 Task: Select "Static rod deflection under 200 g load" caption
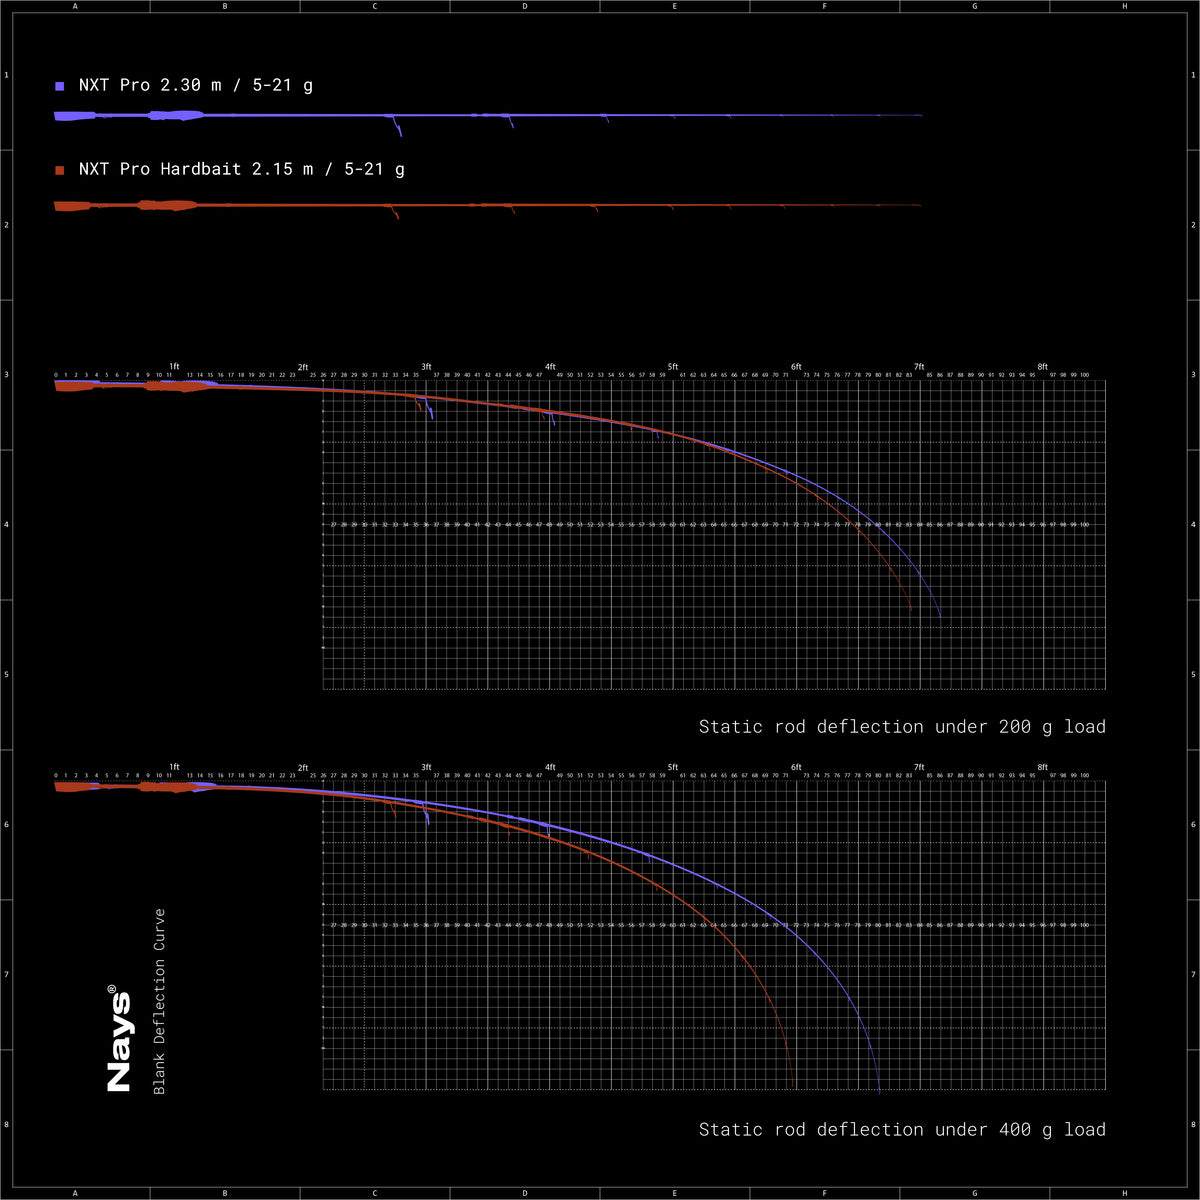pyautogui.click(x=902, y=726)
